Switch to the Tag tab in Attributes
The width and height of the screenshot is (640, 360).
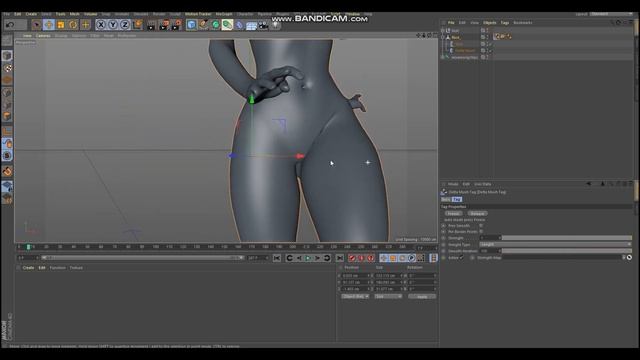(x=457, y=199)
